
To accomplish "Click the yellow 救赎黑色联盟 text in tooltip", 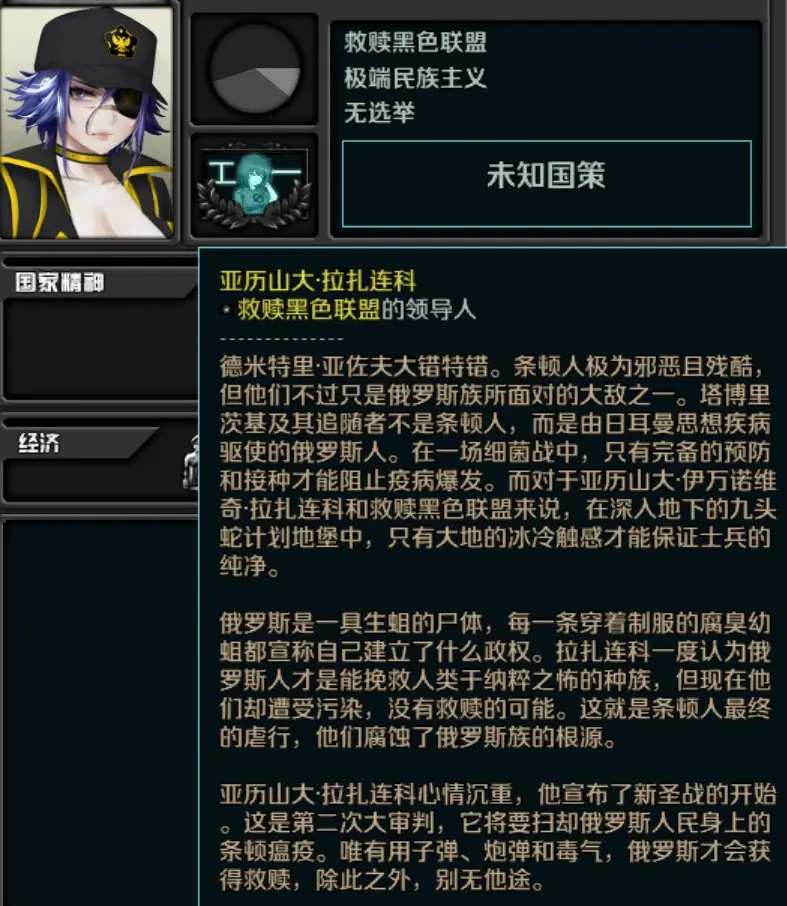I will tap(309, 309).
